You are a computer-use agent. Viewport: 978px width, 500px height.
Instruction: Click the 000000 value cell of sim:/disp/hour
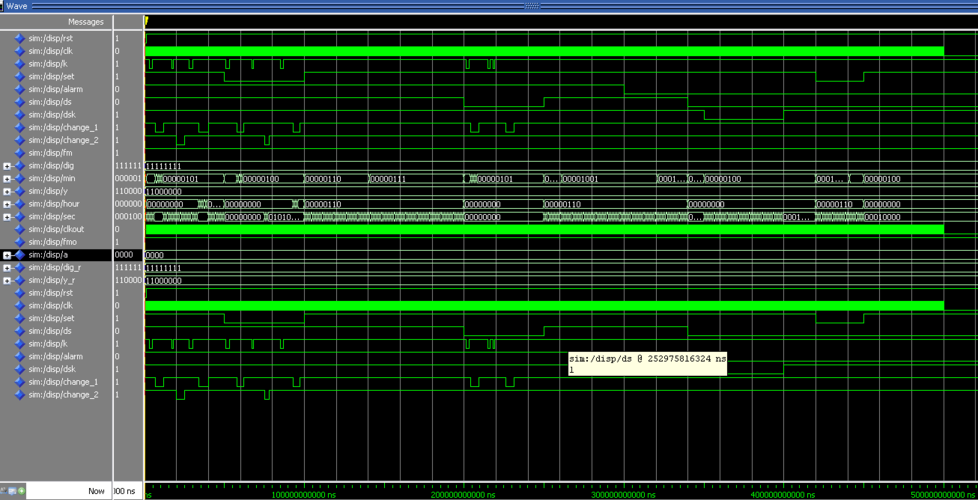(128, 204)
